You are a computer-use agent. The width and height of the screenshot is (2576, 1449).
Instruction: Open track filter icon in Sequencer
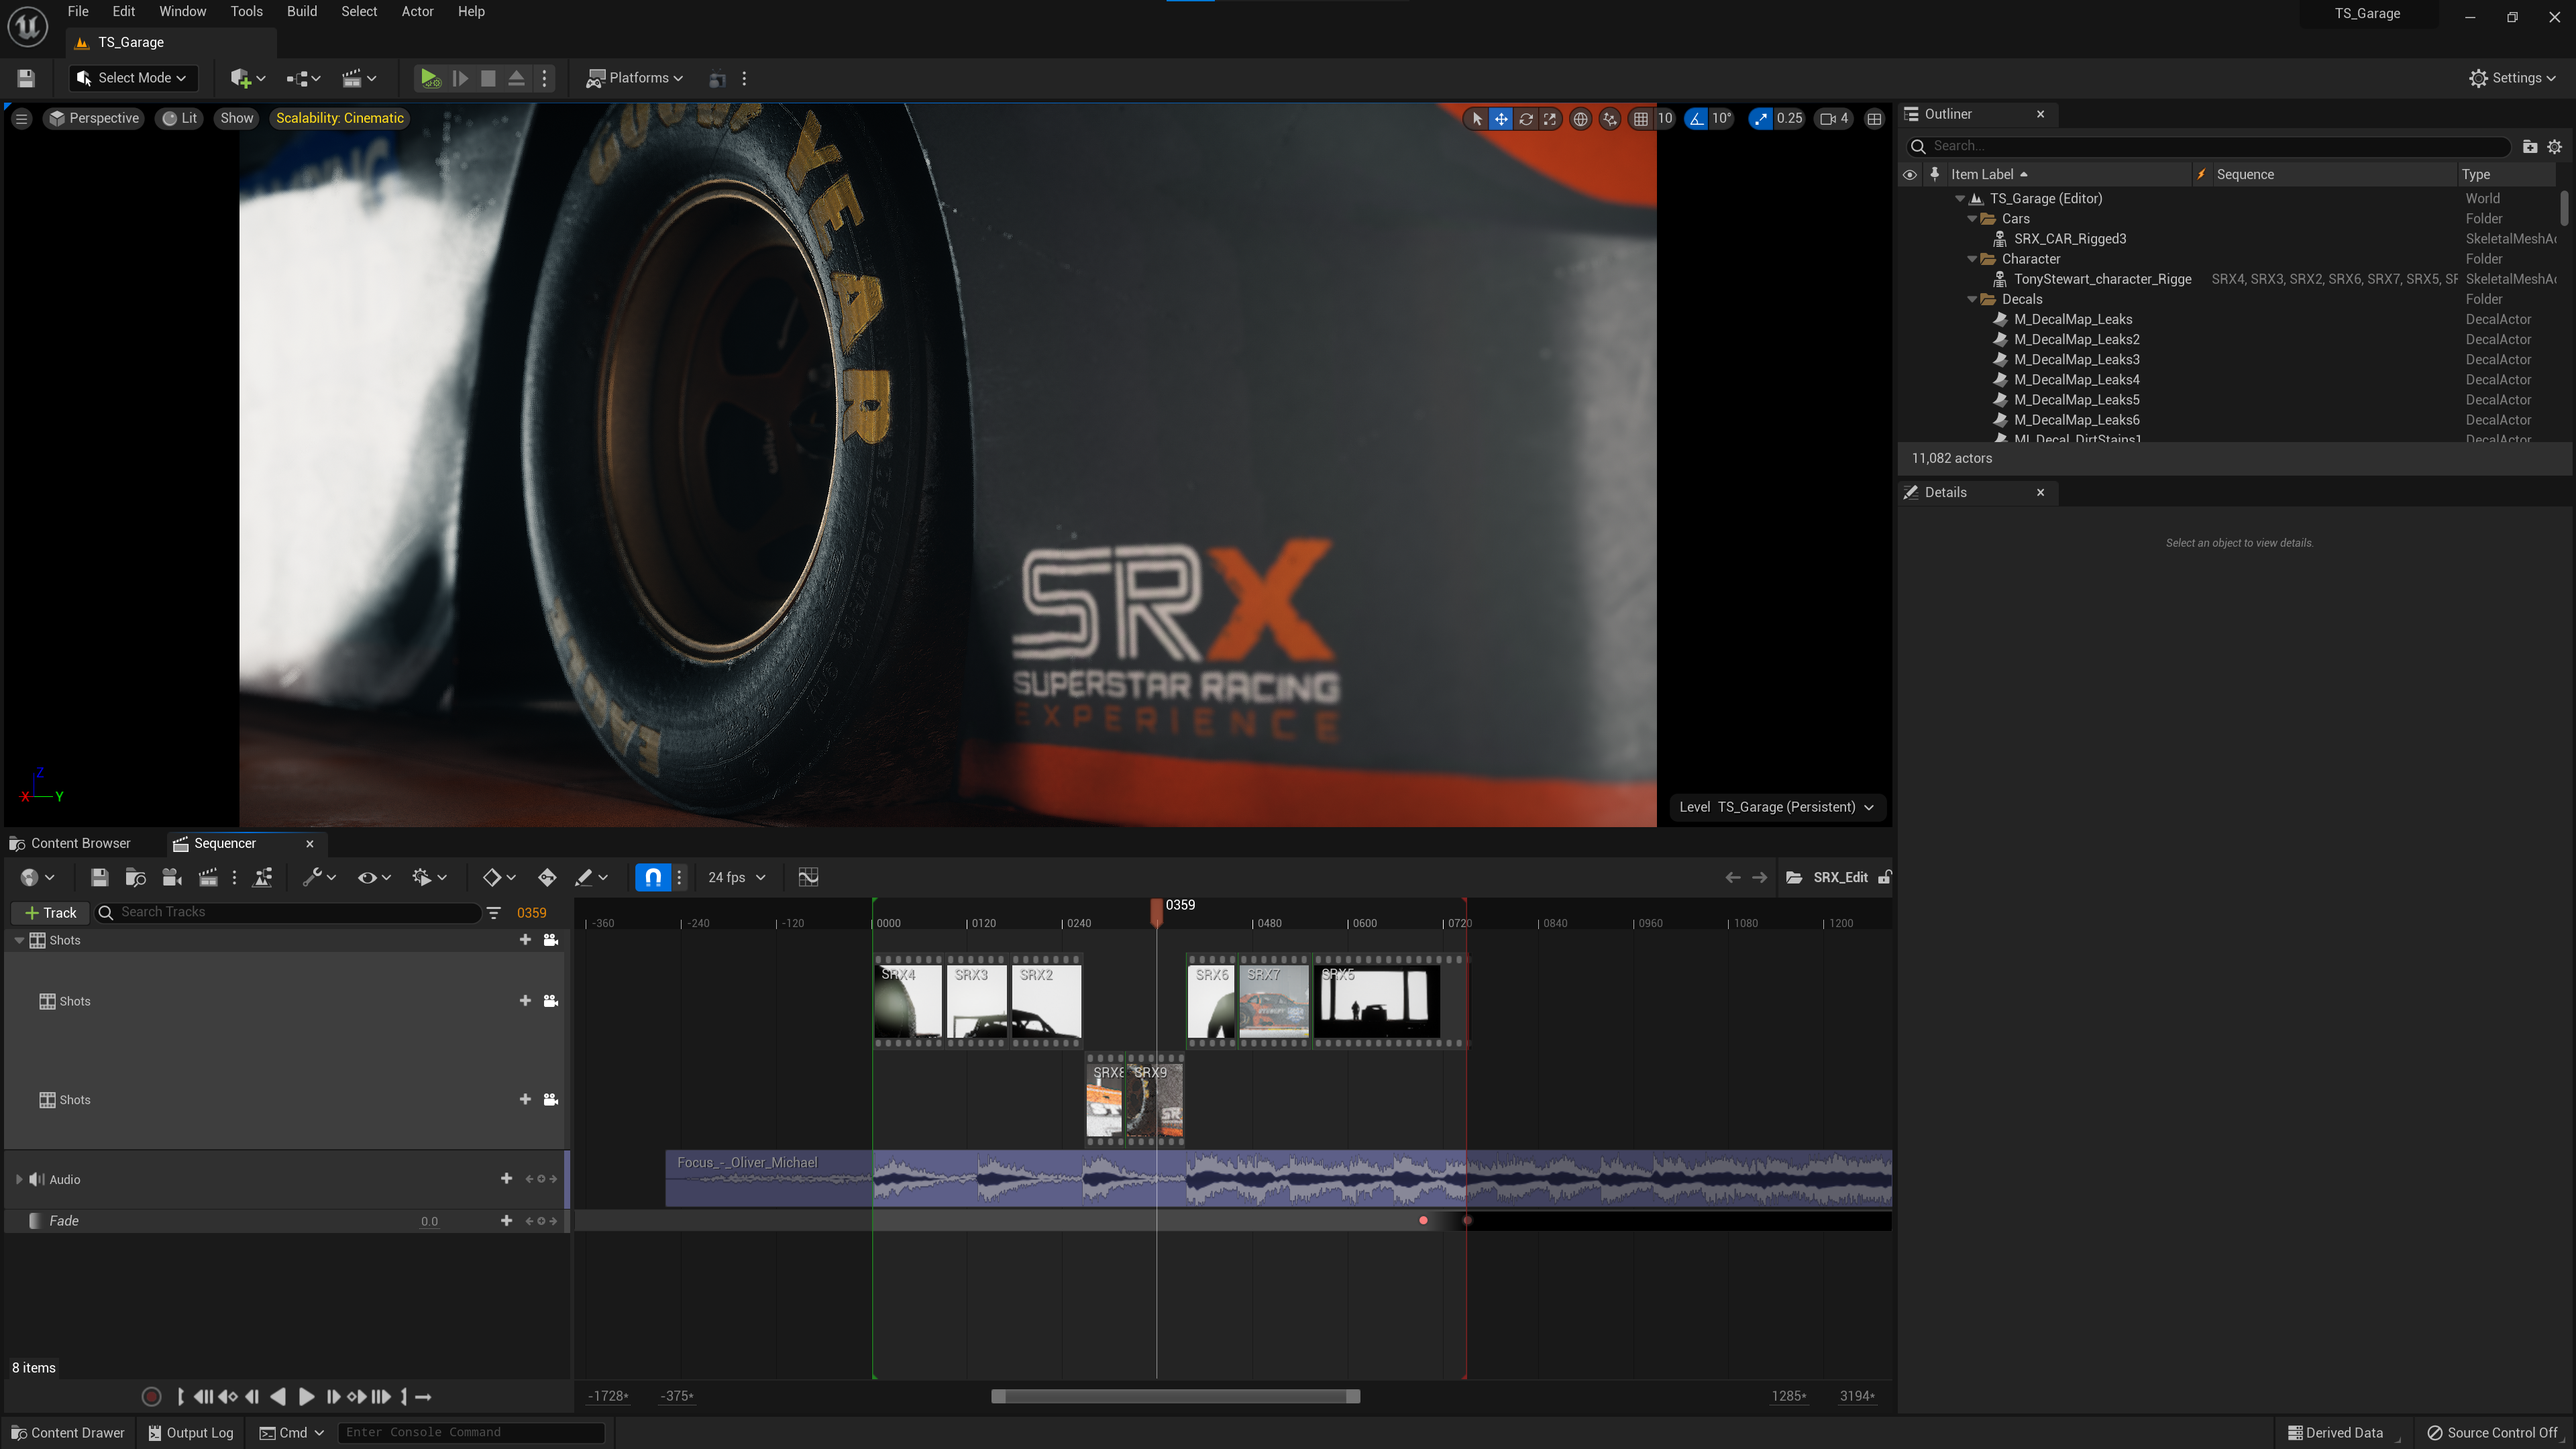[x=494, y=912]
